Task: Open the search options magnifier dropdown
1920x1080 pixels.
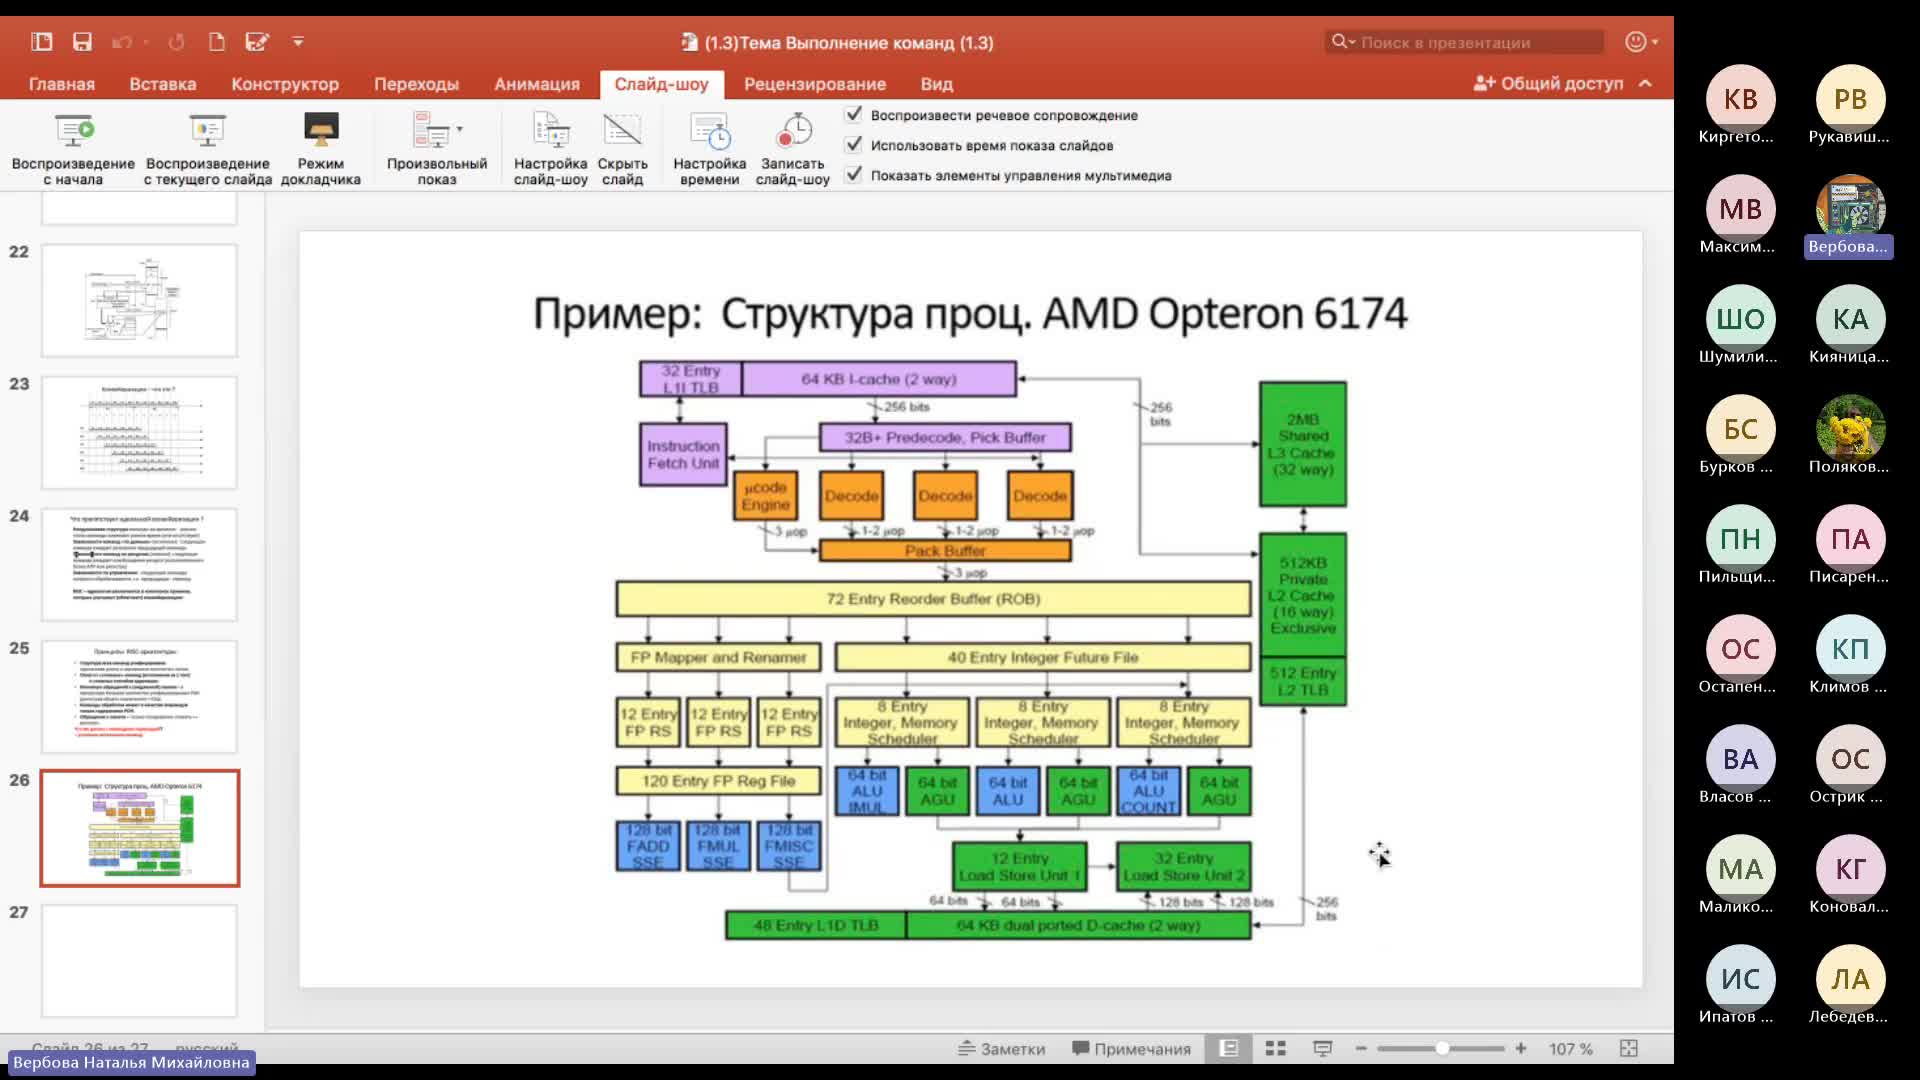Action: click(1343, 42)
